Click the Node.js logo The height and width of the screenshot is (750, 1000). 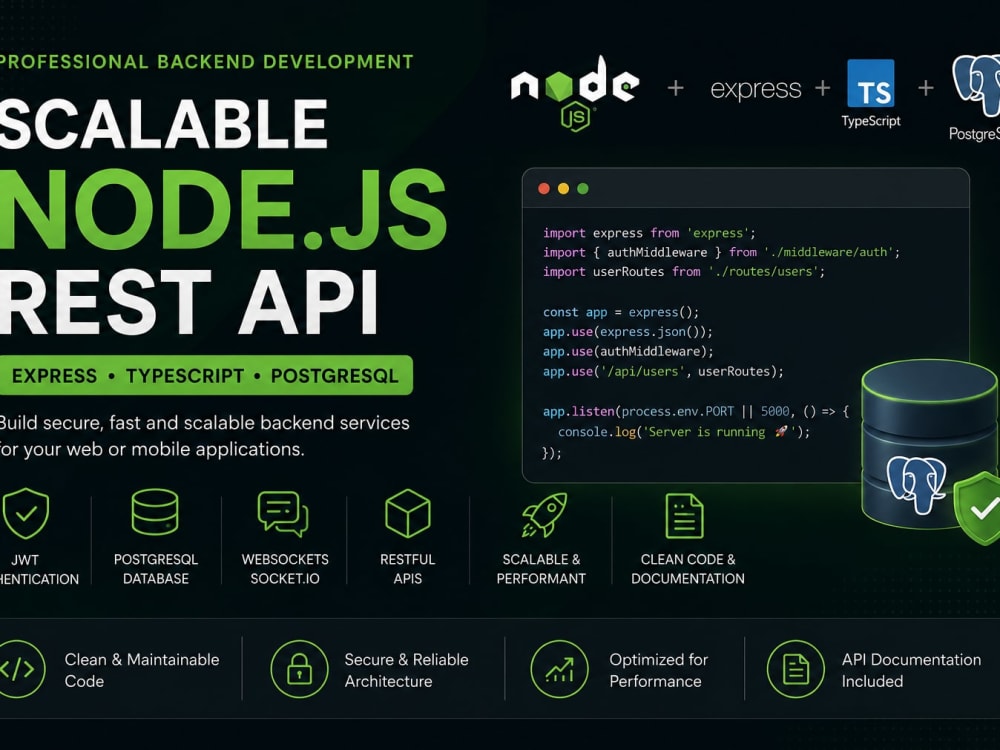pos(575,93)
